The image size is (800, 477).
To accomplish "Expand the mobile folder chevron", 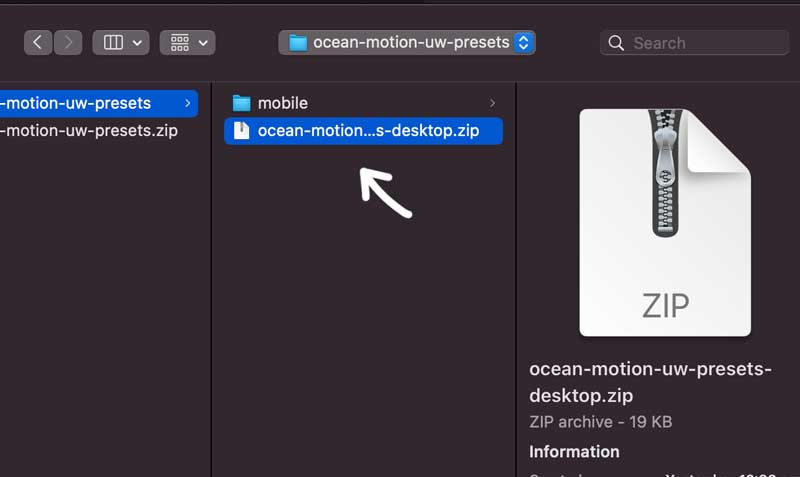I will [x=492, y=103].
